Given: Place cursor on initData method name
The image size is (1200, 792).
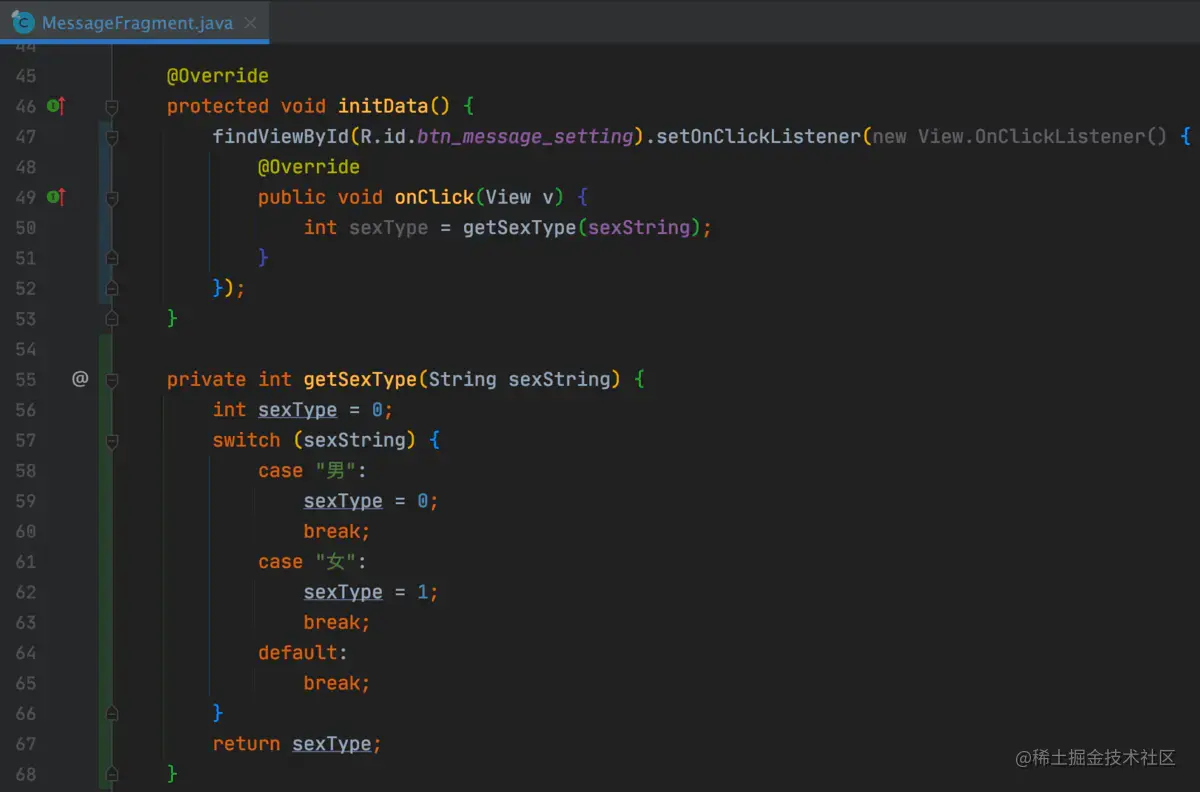Looking at the screenshot, I should point(383,106).
